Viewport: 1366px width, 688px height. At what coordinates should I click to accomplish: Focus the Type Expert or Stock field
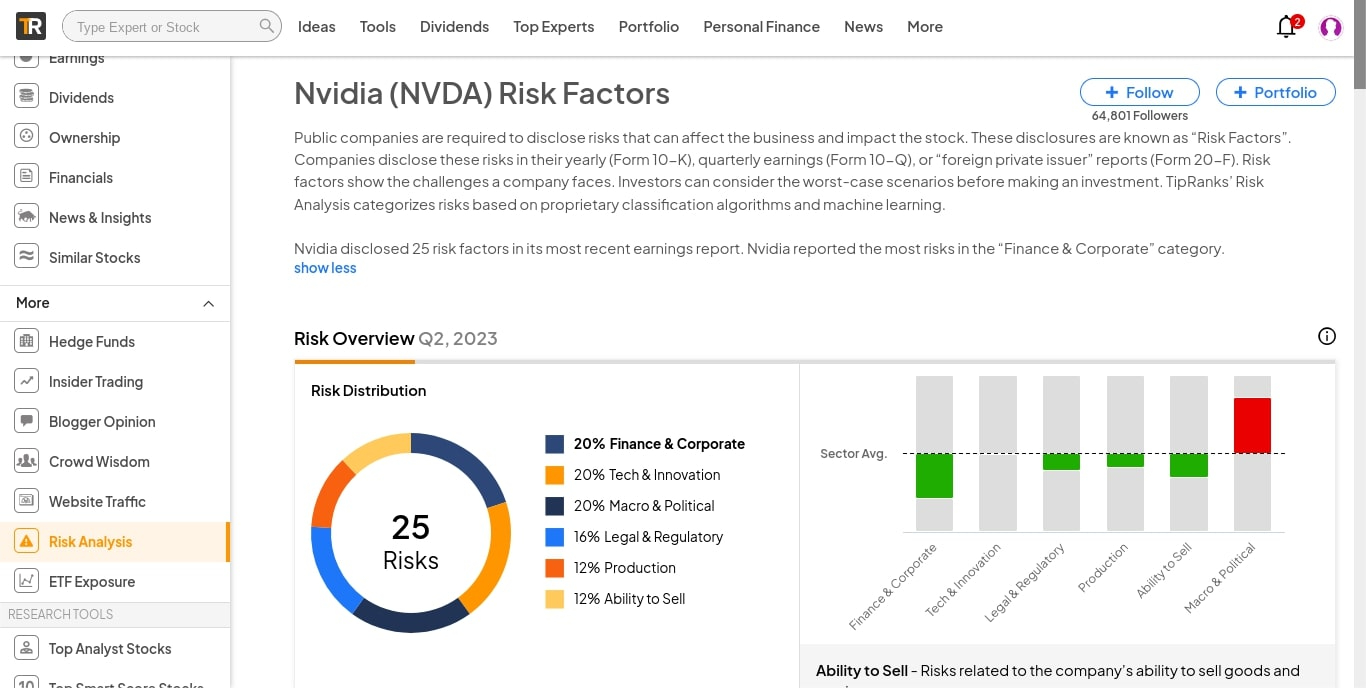[x=160, y=27]
